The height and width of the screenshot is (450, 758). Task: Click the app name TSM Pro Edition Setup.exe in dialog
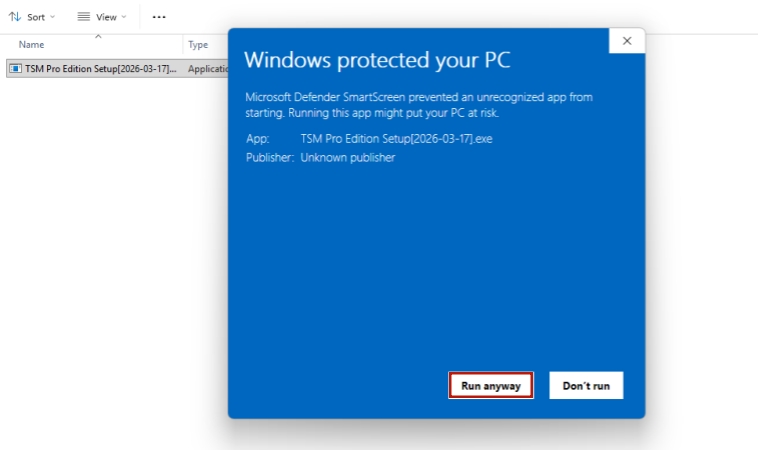coord(396,139)
